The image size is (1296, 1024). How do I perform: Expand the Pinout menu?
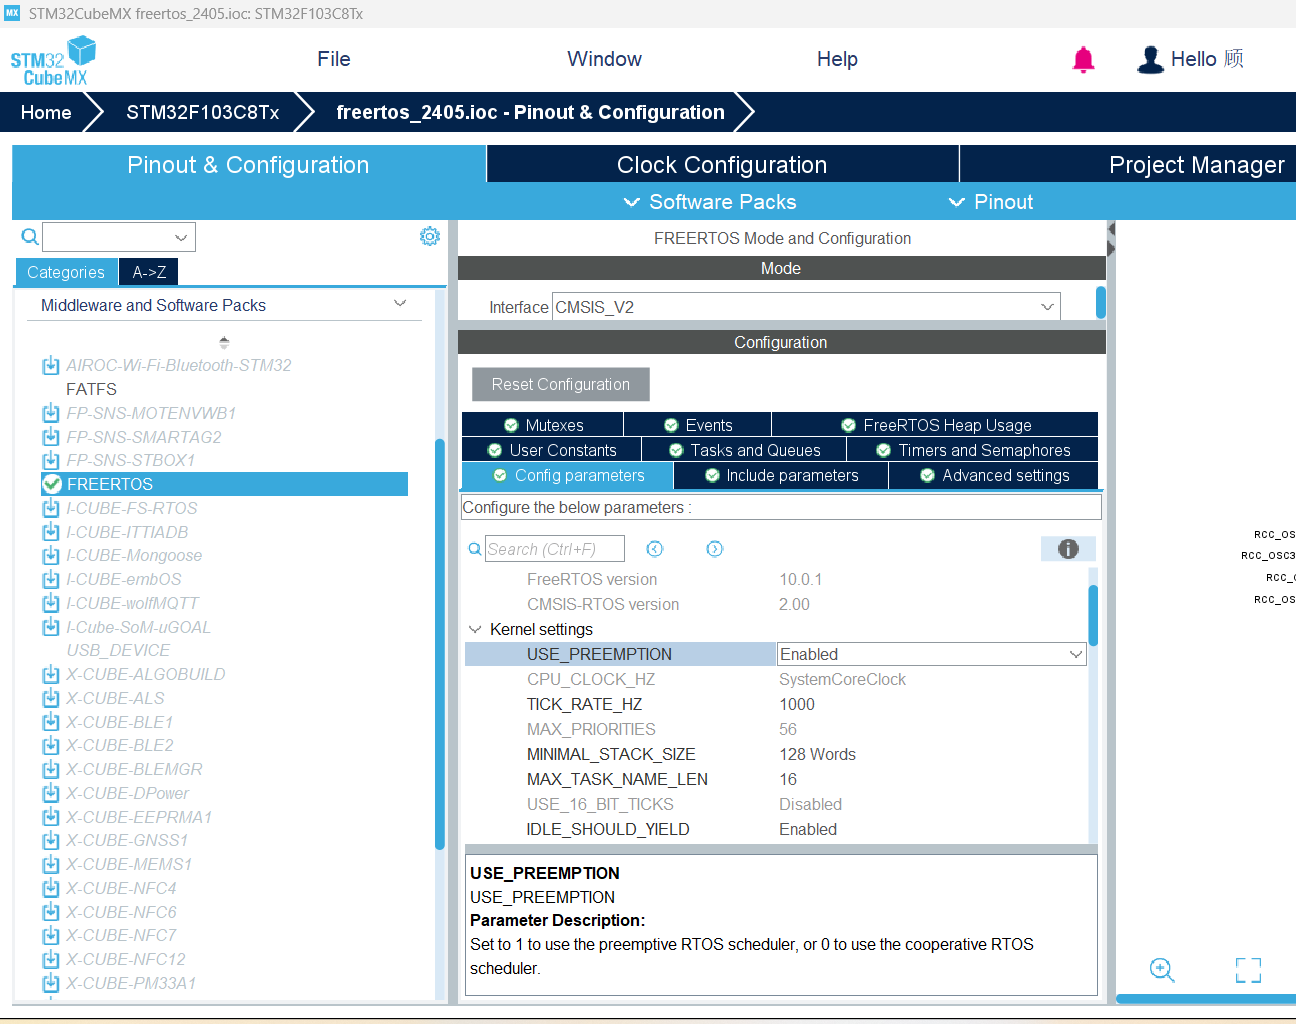pos(991,202)
